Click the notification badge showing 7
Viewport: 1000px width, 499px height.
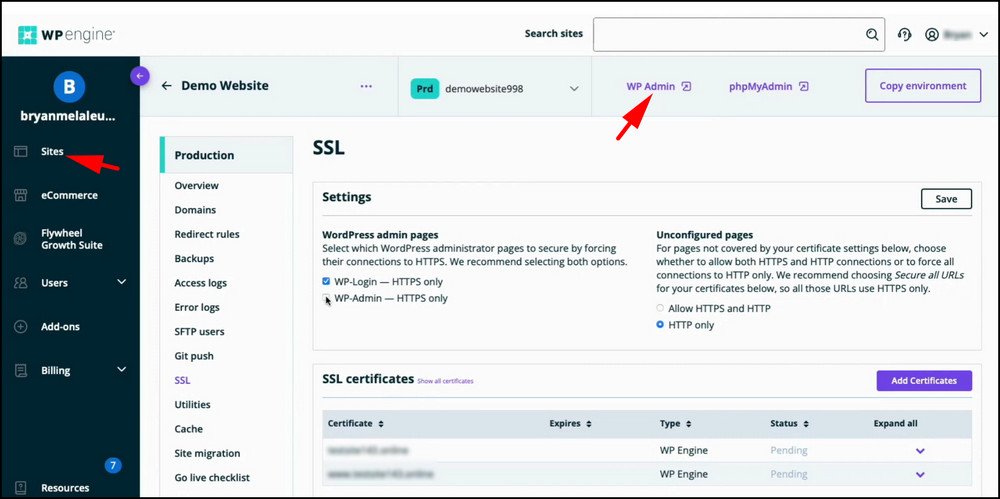coord(113,465)
